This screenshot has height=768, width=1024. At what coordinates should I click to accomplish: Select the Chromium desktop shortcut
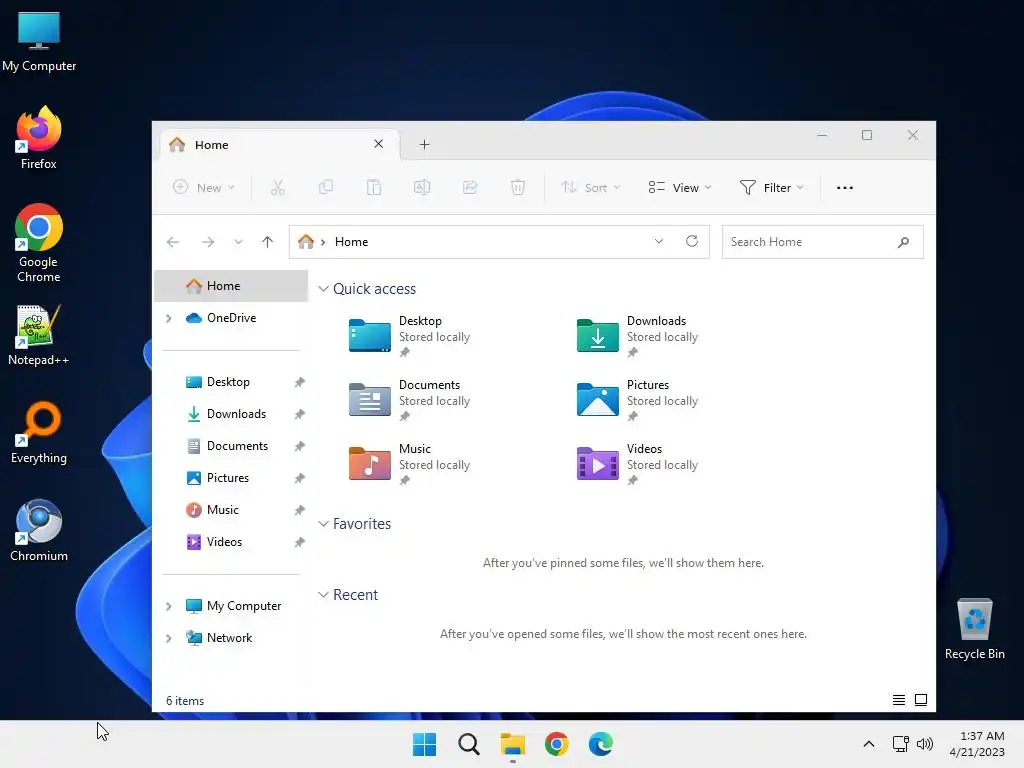tap(39, 530)
